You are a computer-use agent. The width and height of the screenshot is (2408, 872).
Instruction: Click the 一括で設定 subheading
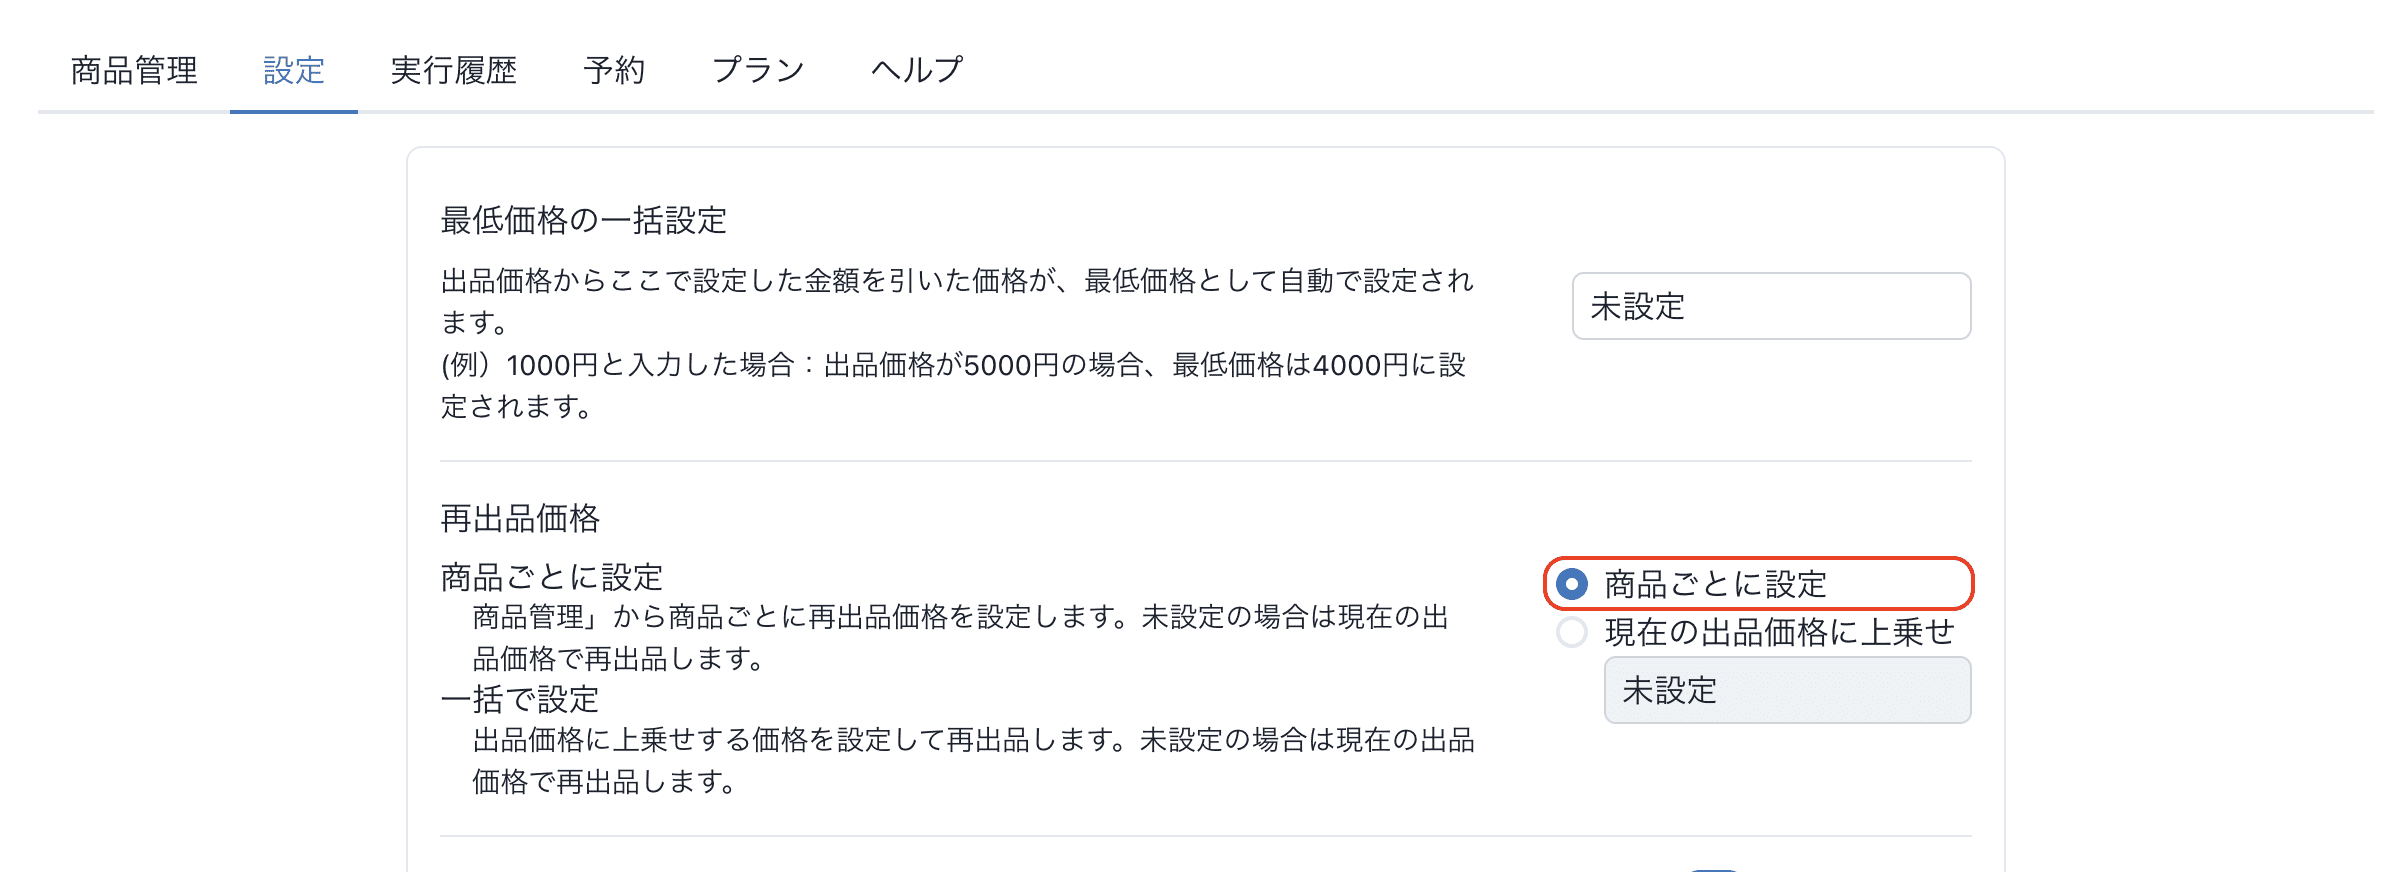click(x=520, y=698)
